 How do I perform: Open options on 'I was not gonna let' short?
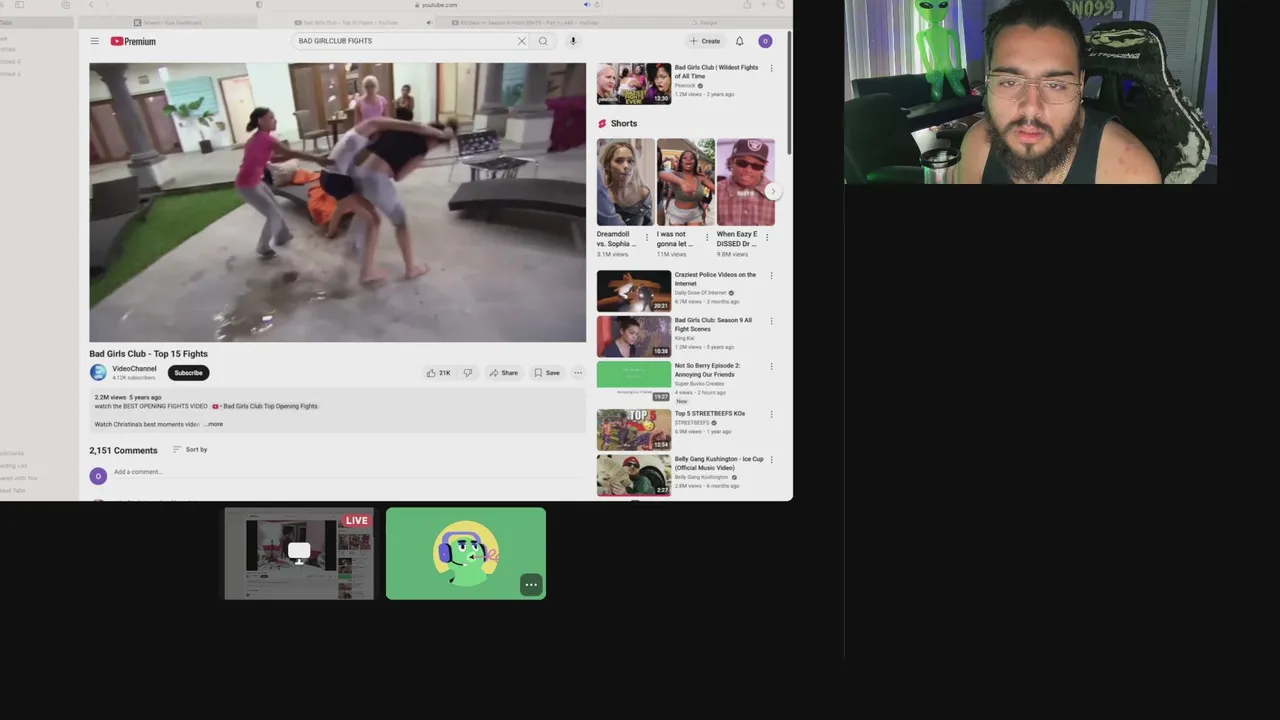point(707,237)
